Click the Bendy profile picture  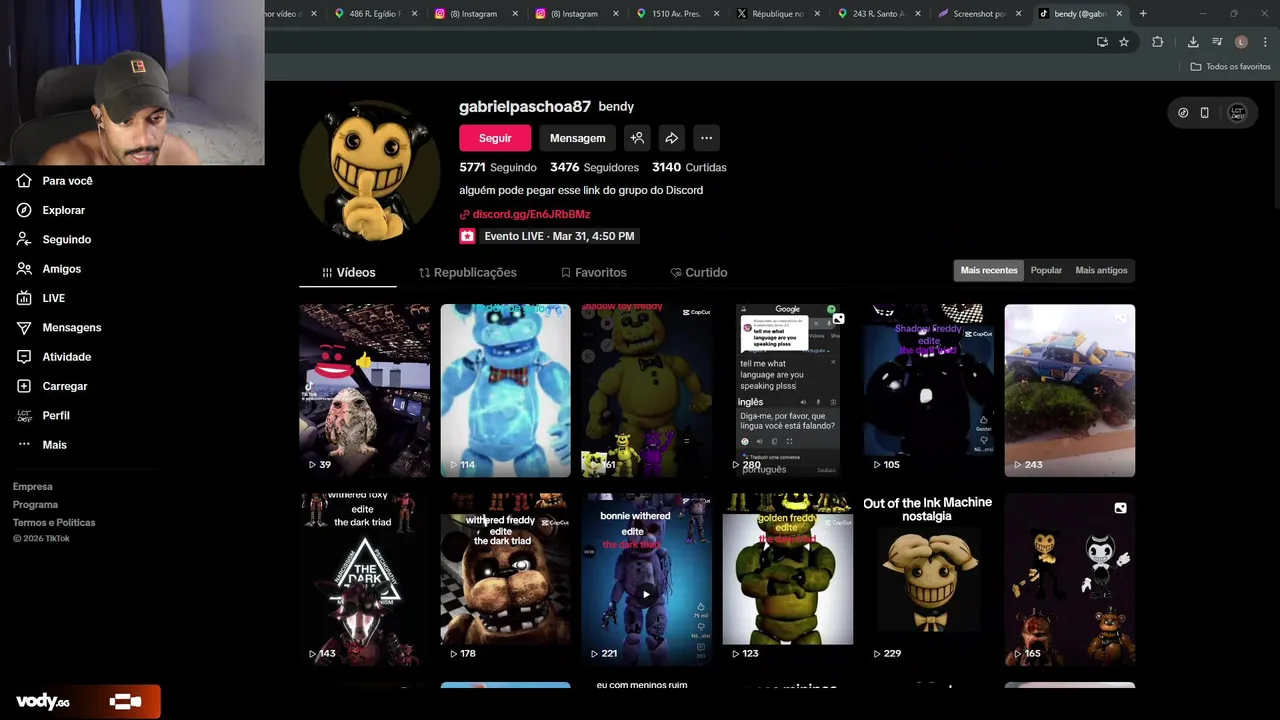tap(370, 171)
